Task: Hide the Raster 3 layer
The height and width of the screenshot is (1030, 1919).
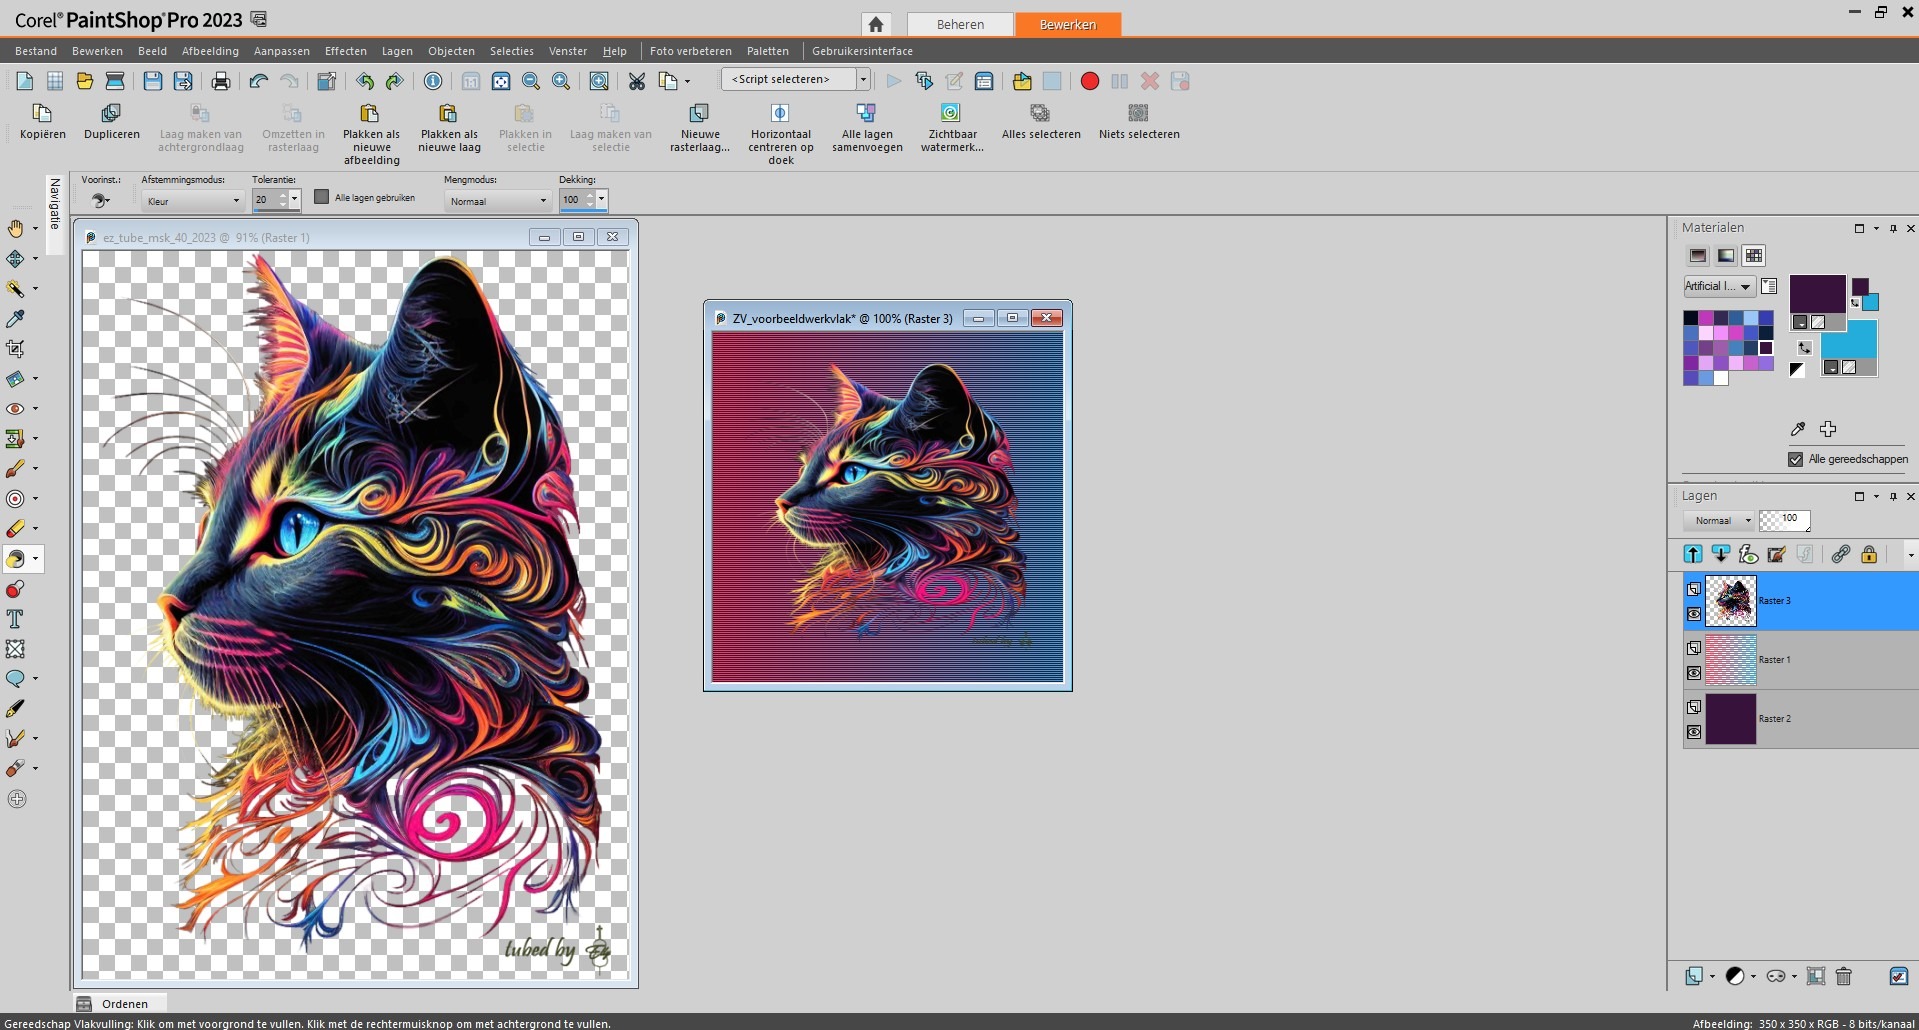Action: click(x=1694, y=614)
